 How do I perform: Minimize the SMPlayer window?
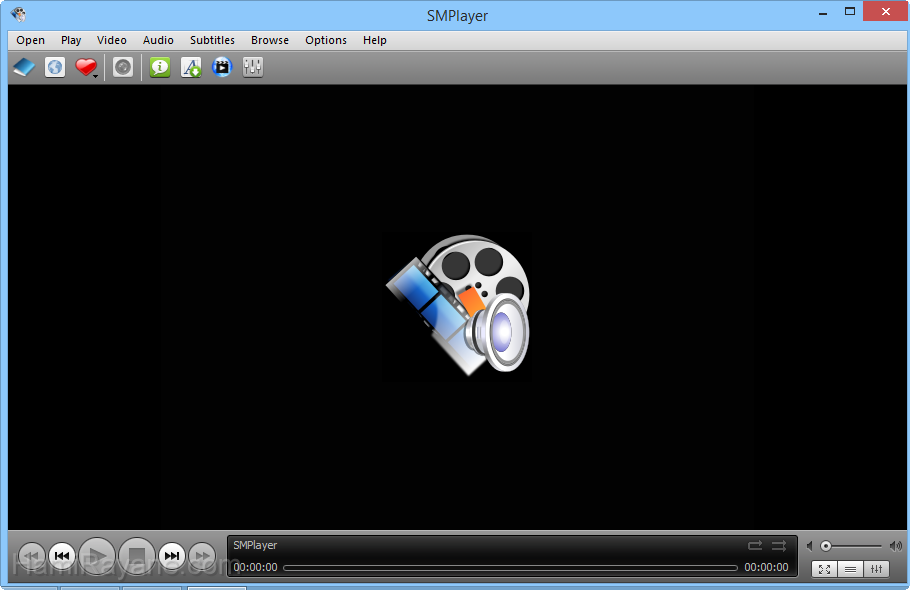coord(823,13)
